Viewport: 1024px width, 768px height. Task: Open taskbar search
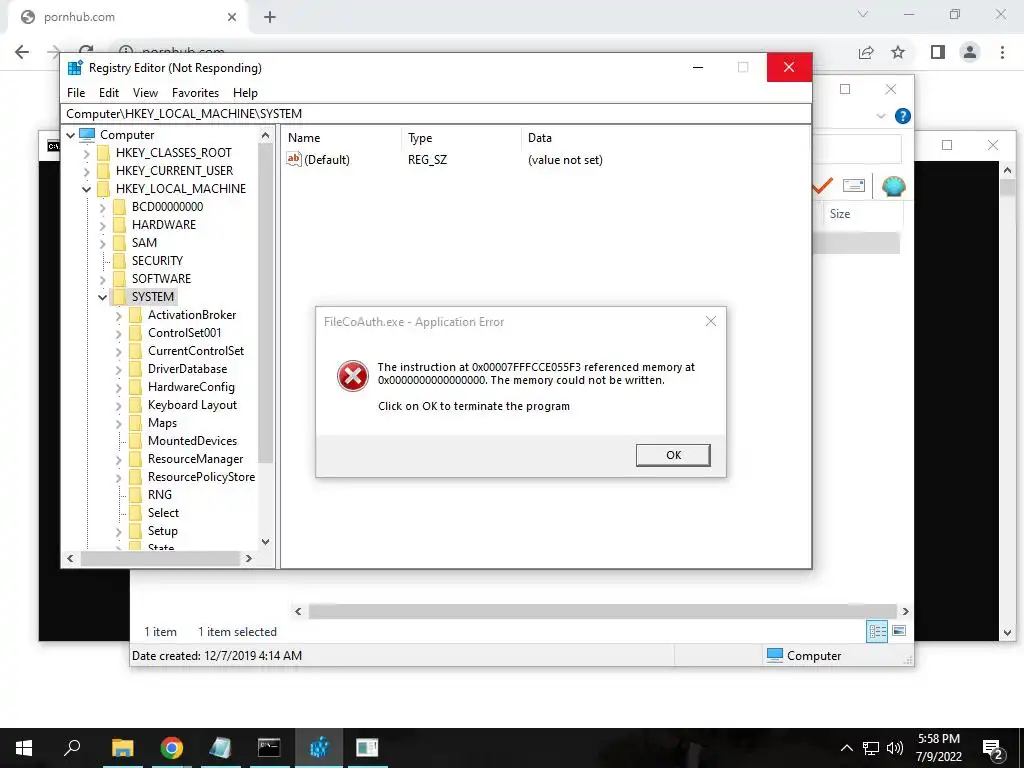point(72,748)
